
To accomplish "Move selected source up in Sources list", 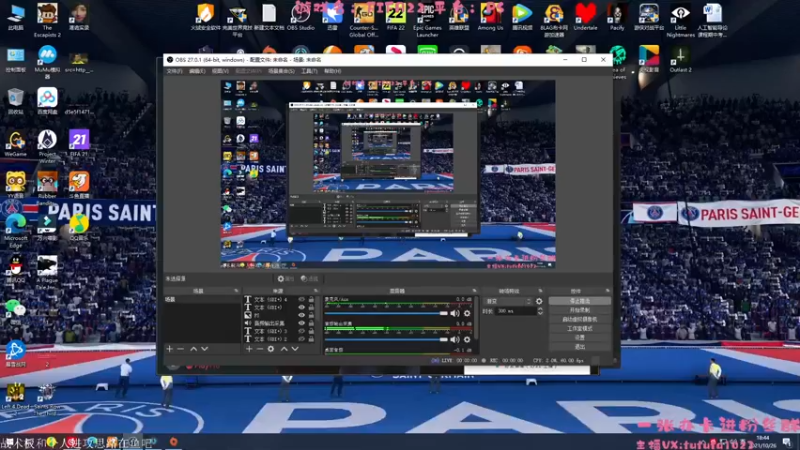I will (x=284, y=349).
